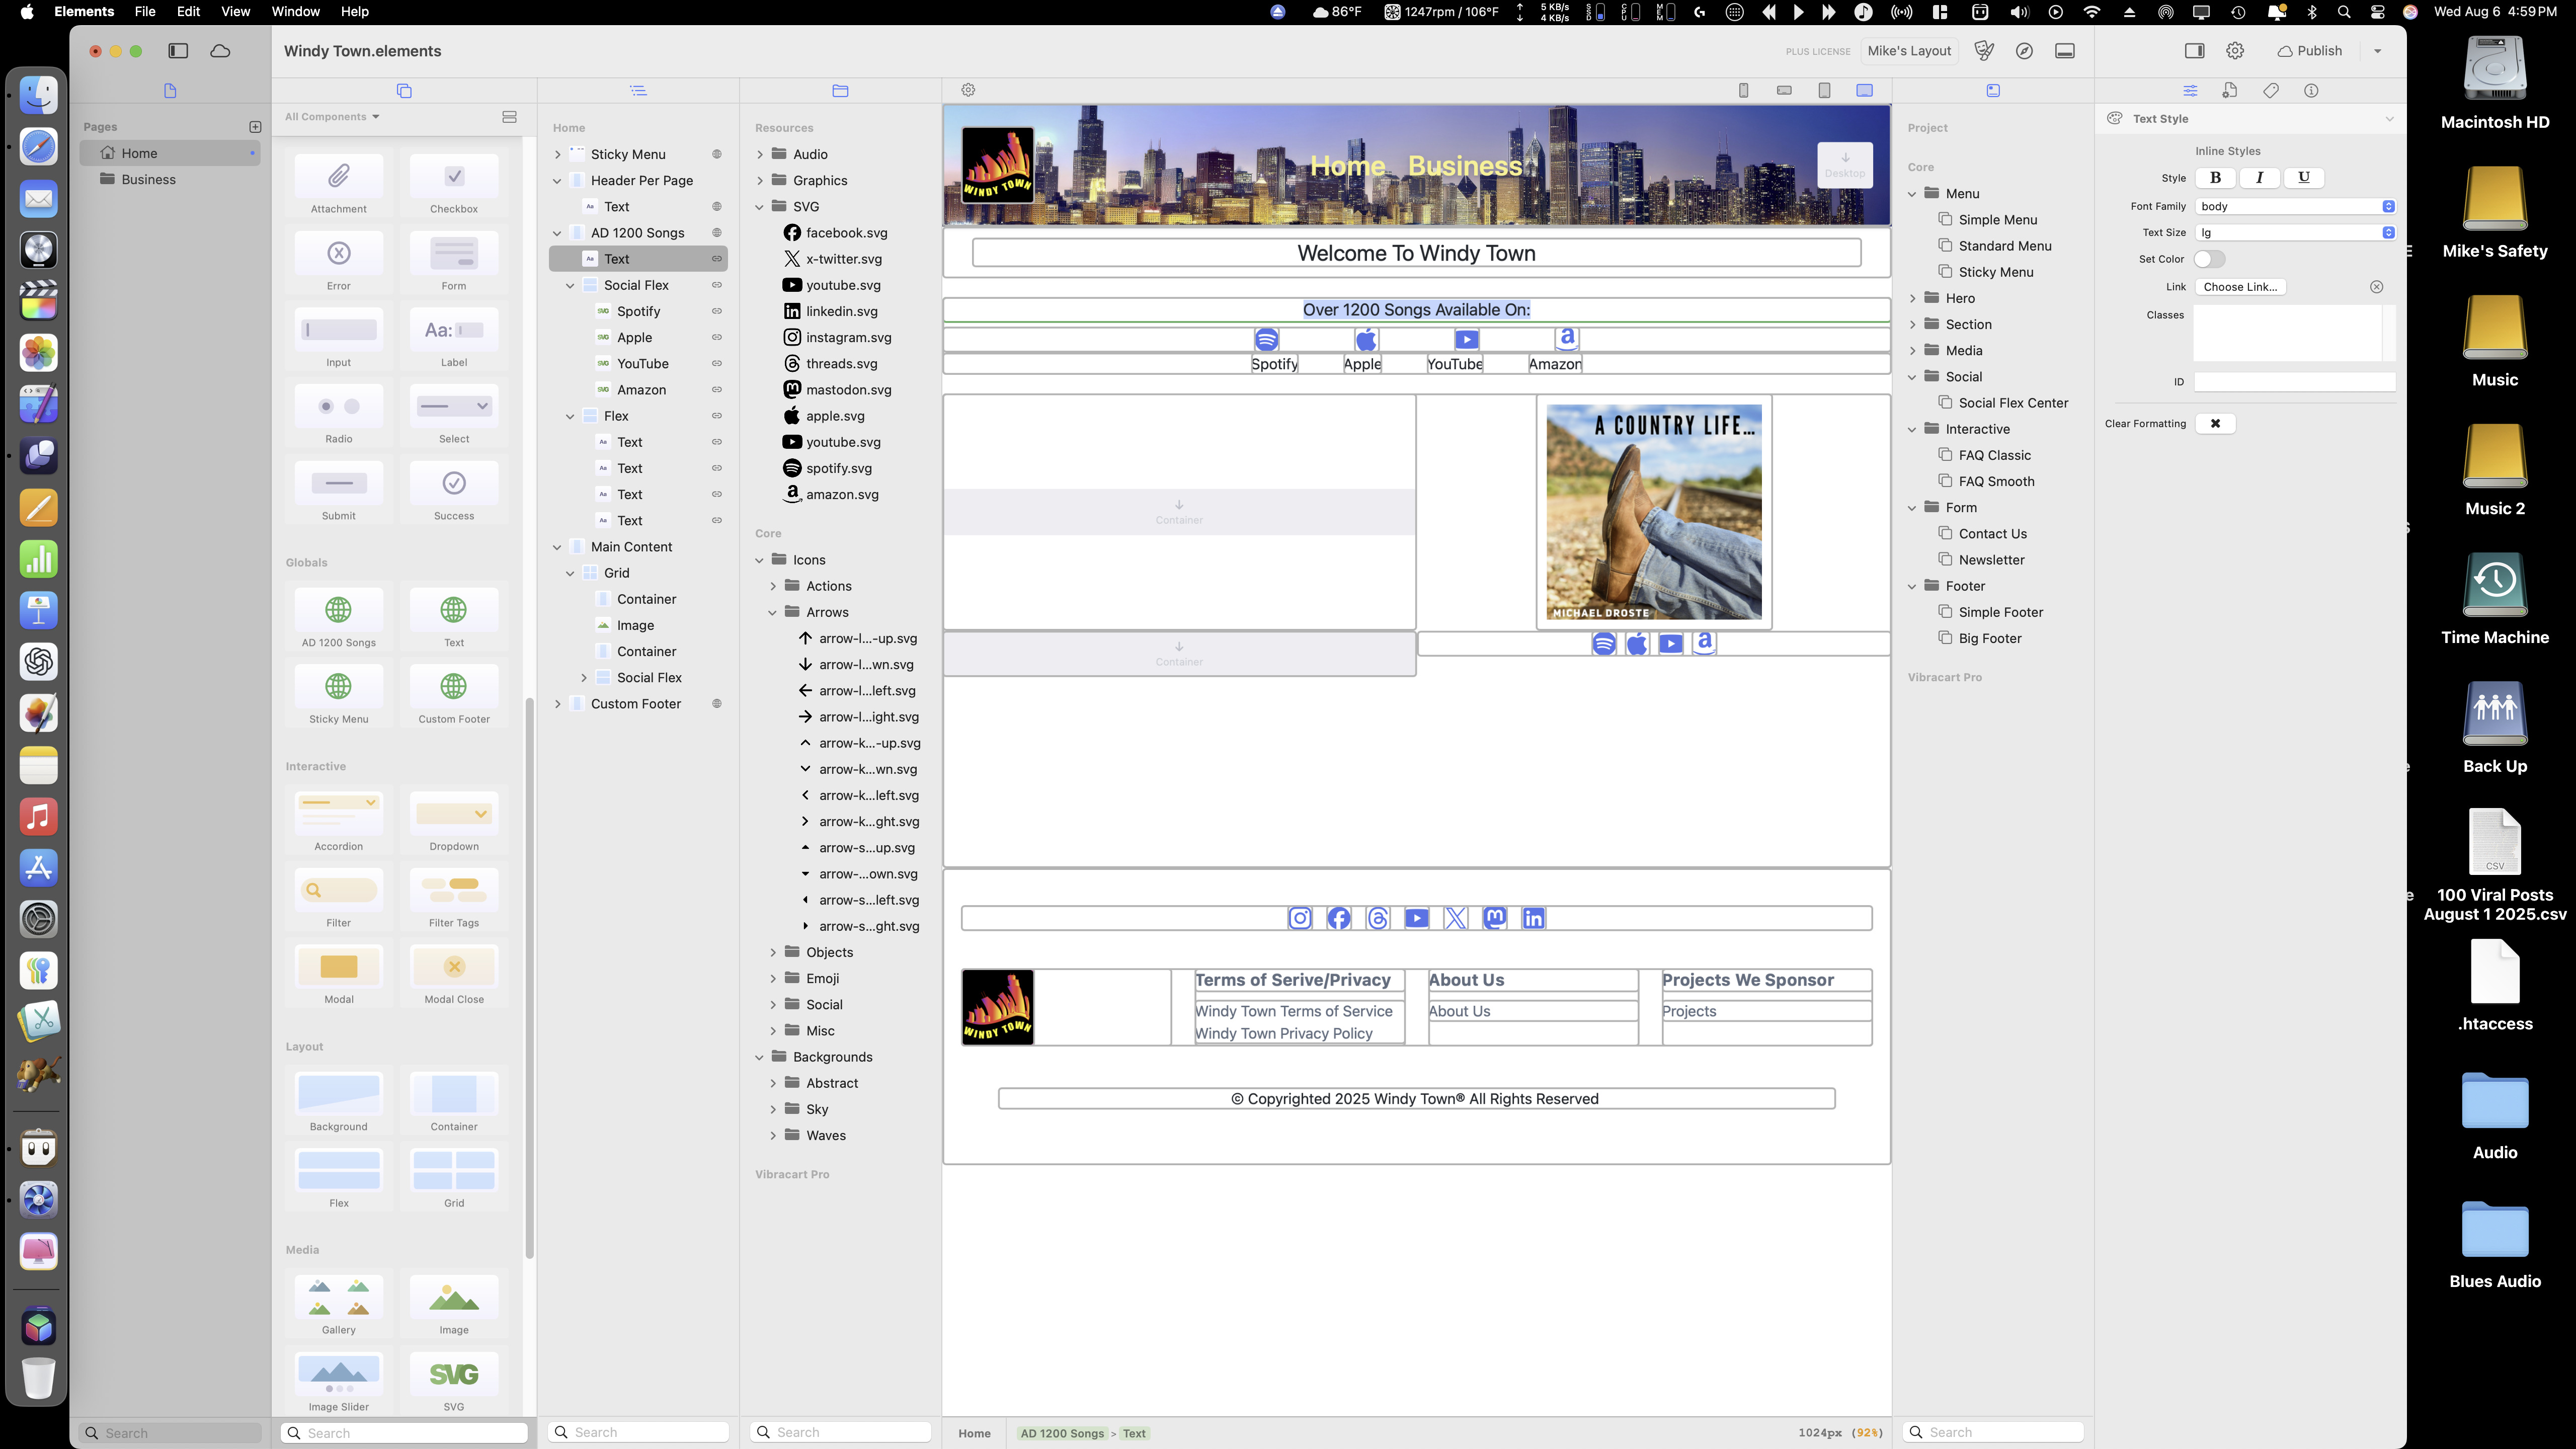This screenshot has width=2576, height=1449.
Task: Open the Font Family dropdown
Action: click(2295, 206)
